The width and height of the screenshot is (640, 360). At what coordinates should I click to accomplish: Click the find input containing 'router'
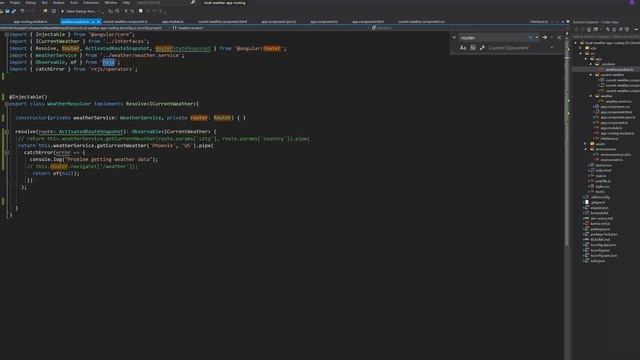coord(494,38)
